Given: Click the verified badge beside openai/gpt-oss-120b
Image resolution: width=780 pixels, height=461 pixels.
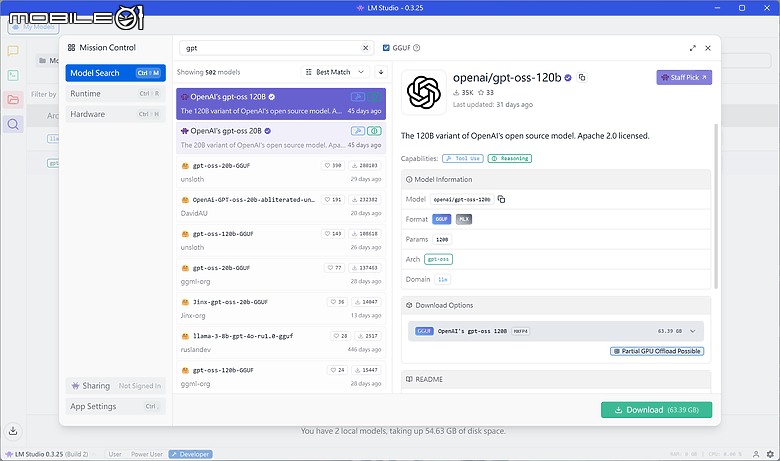Looking at the screenshot, I should click(568, 78).
